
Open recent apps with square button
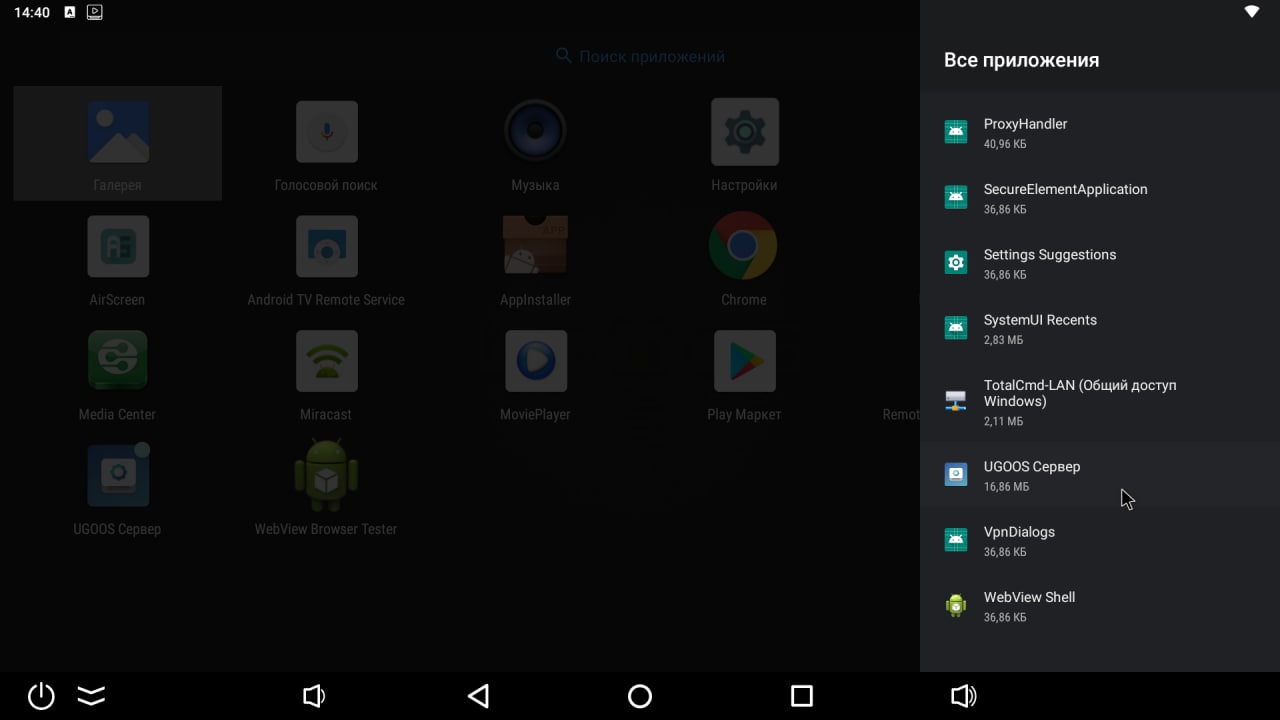pyautogui.click(x=801, y=696)
